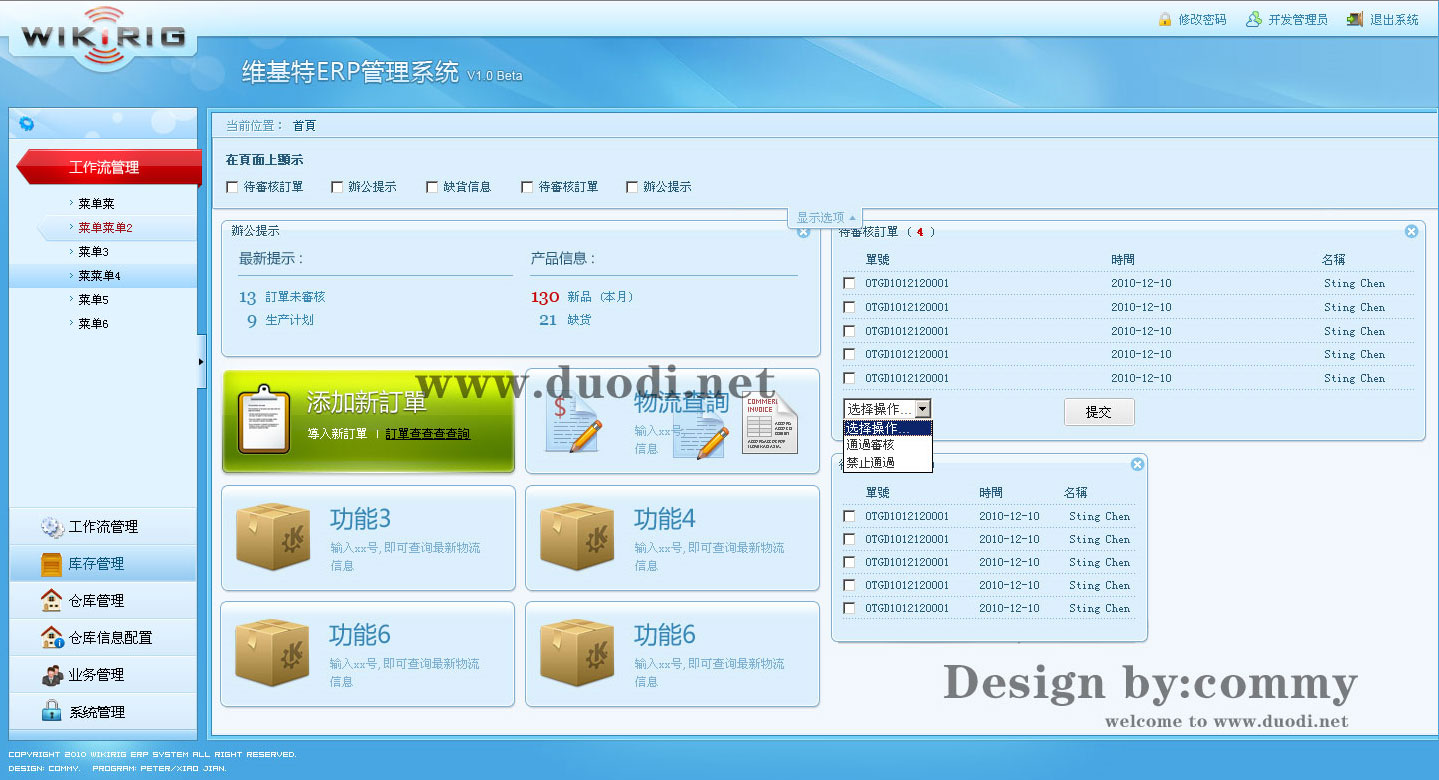Close the 待審核訂單 panel
The image size is (1439, 780).
coord(1411,231)
